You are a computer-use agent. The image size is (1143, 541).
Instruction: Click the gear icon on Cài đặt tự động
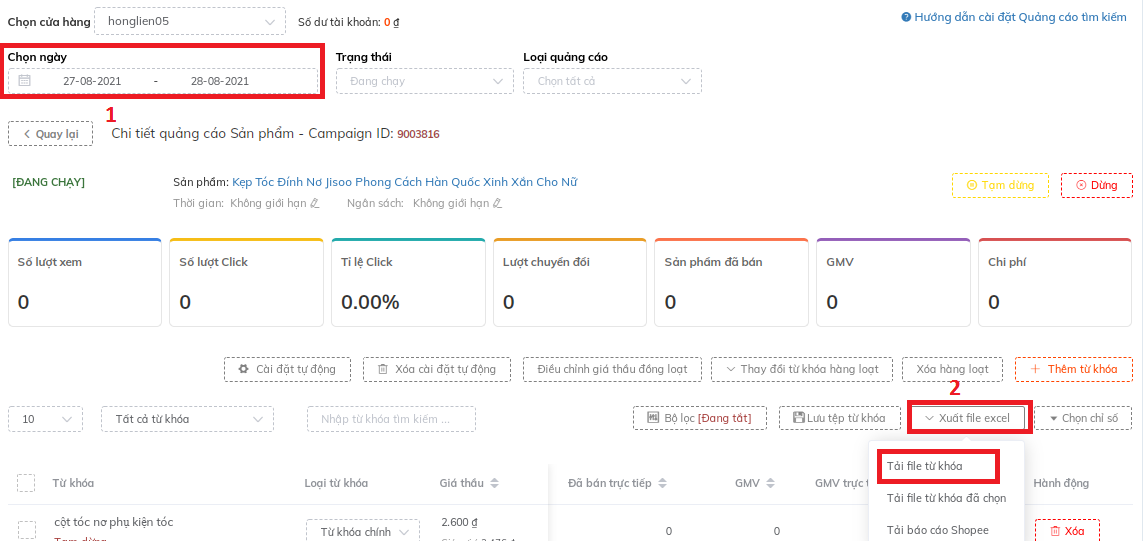(x=243, y=369)
